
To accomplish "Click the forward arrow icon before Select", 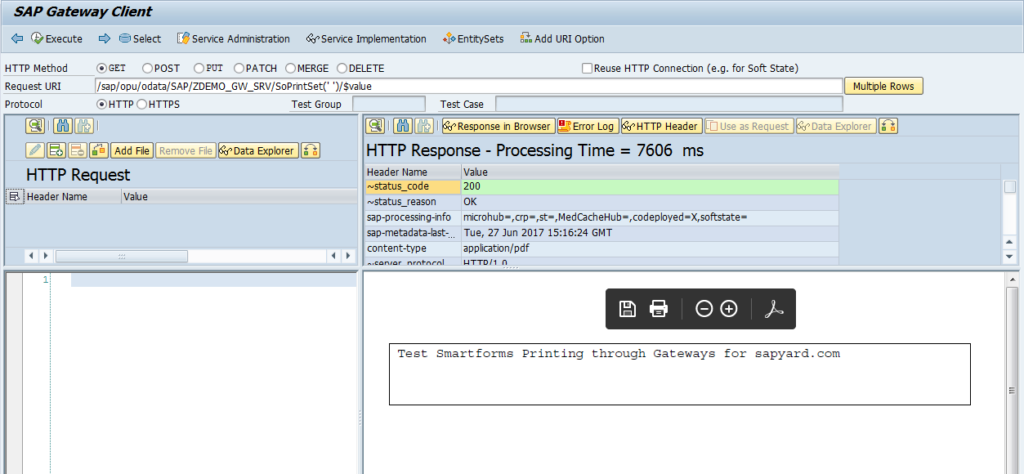I will (104, 39).
